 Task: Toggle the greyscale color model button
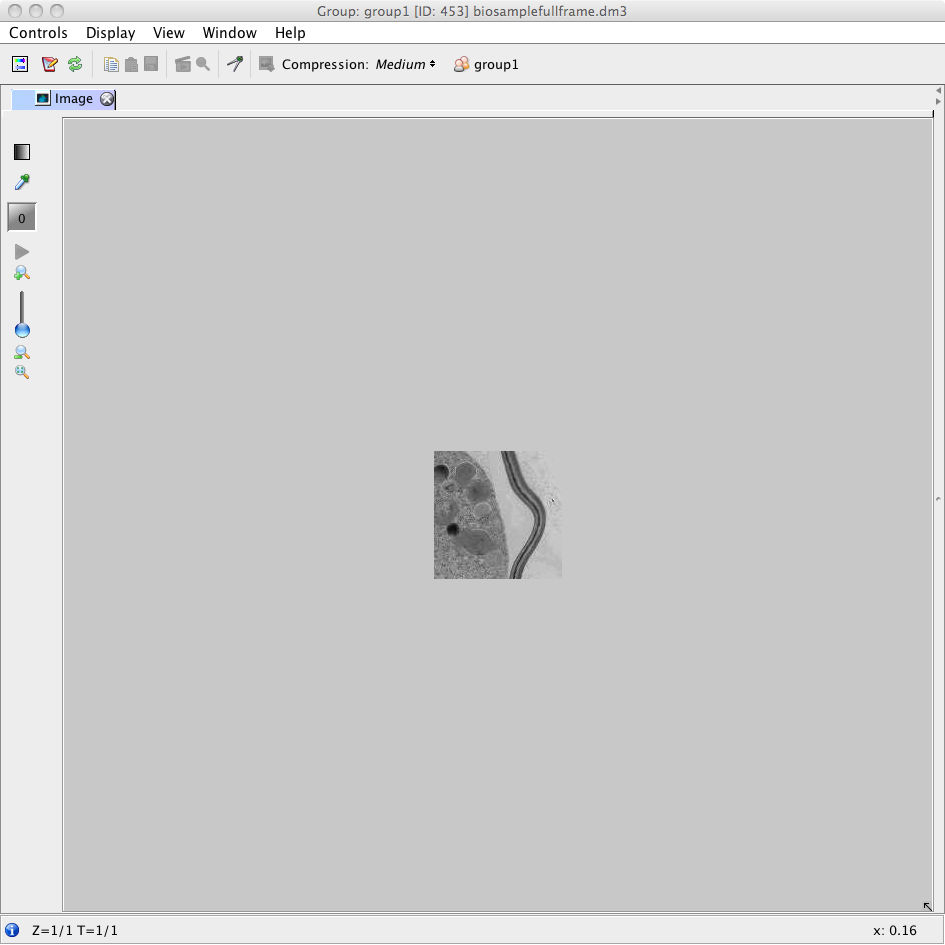point(22,152)
